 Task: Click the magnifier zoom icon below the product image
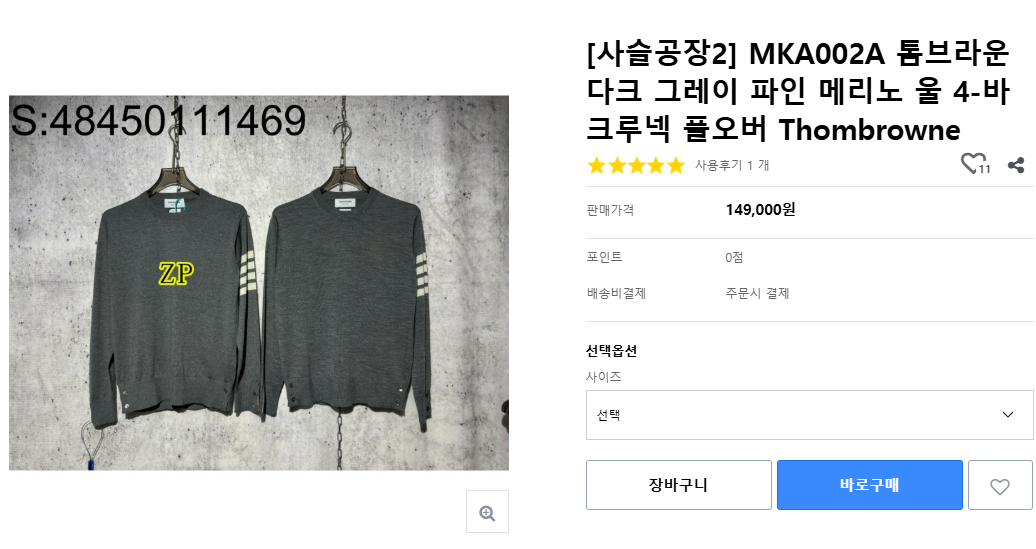[487, 512]
